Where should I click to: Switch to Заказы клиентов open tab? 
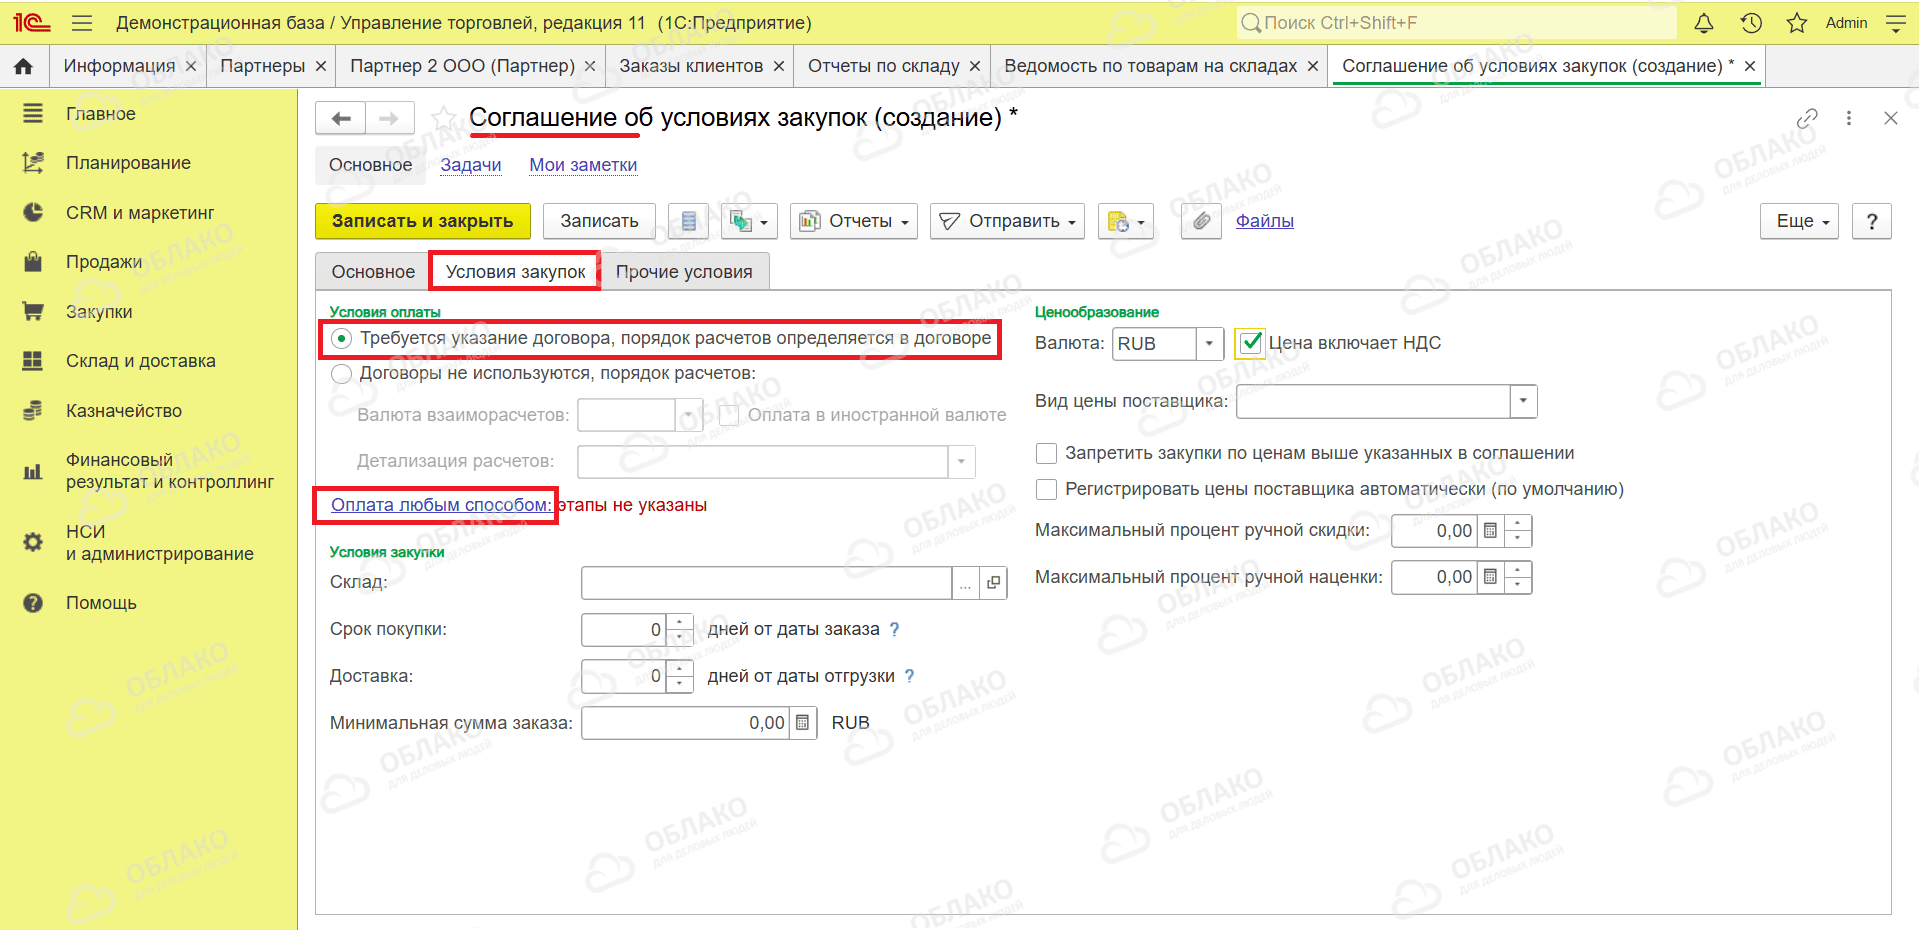pos(691,66)
